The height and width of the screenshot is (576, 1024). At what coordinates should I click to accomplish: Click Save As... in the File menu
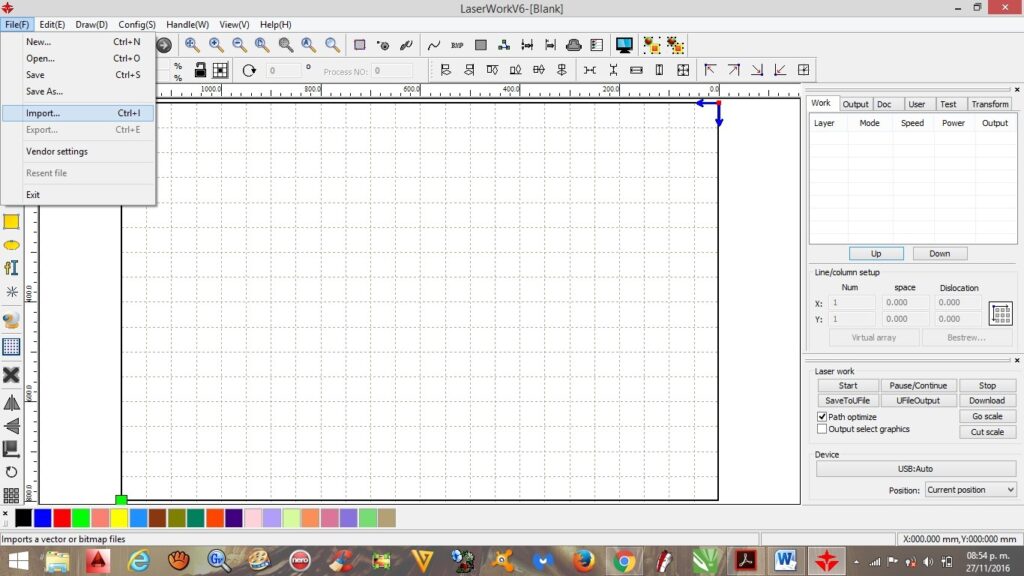point(44,91)
